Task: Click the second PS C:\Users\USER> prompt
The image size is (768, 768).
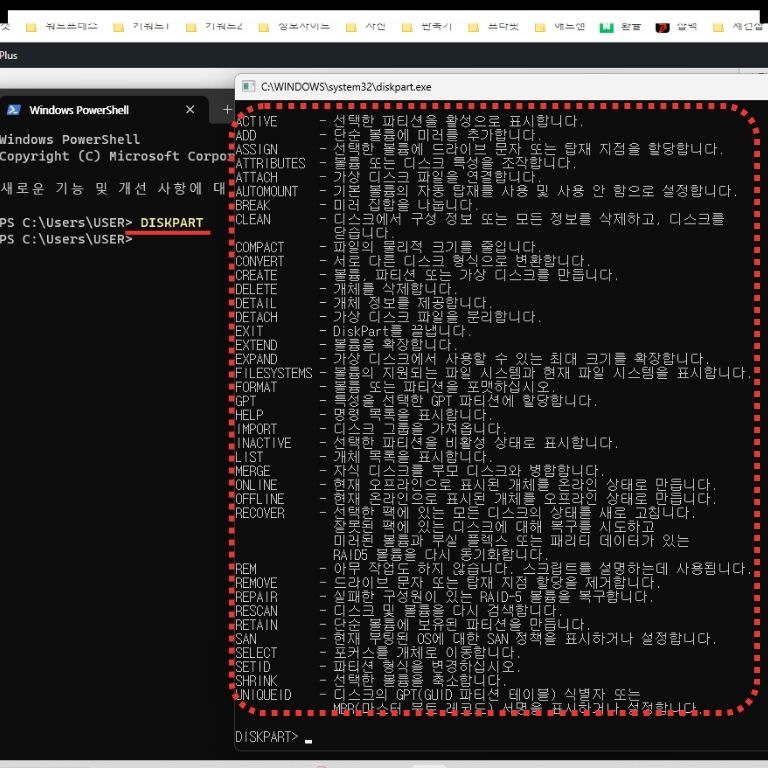Action: click(66, 239)
